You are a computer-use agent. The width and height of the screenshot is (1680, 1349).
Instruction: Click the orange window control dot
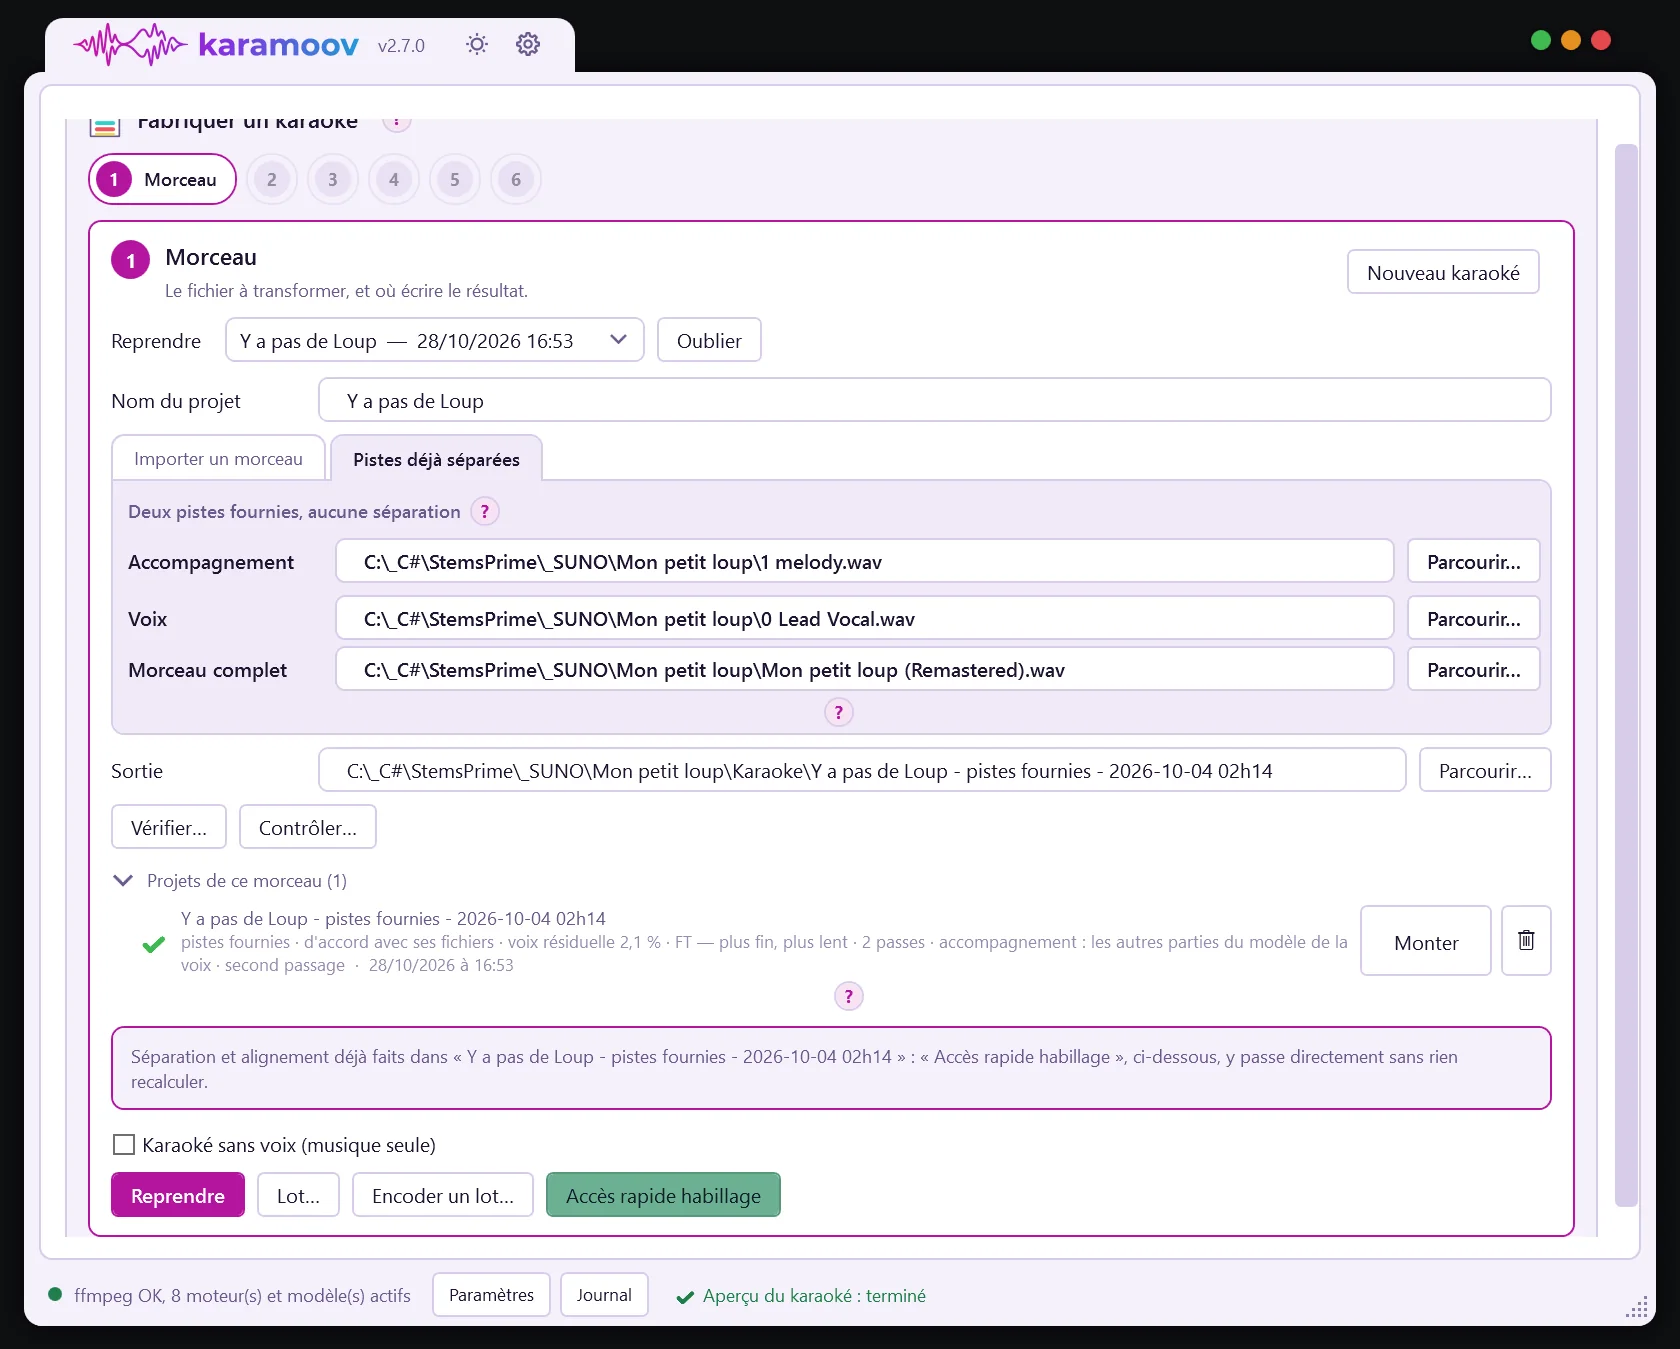coord(1571,40)
